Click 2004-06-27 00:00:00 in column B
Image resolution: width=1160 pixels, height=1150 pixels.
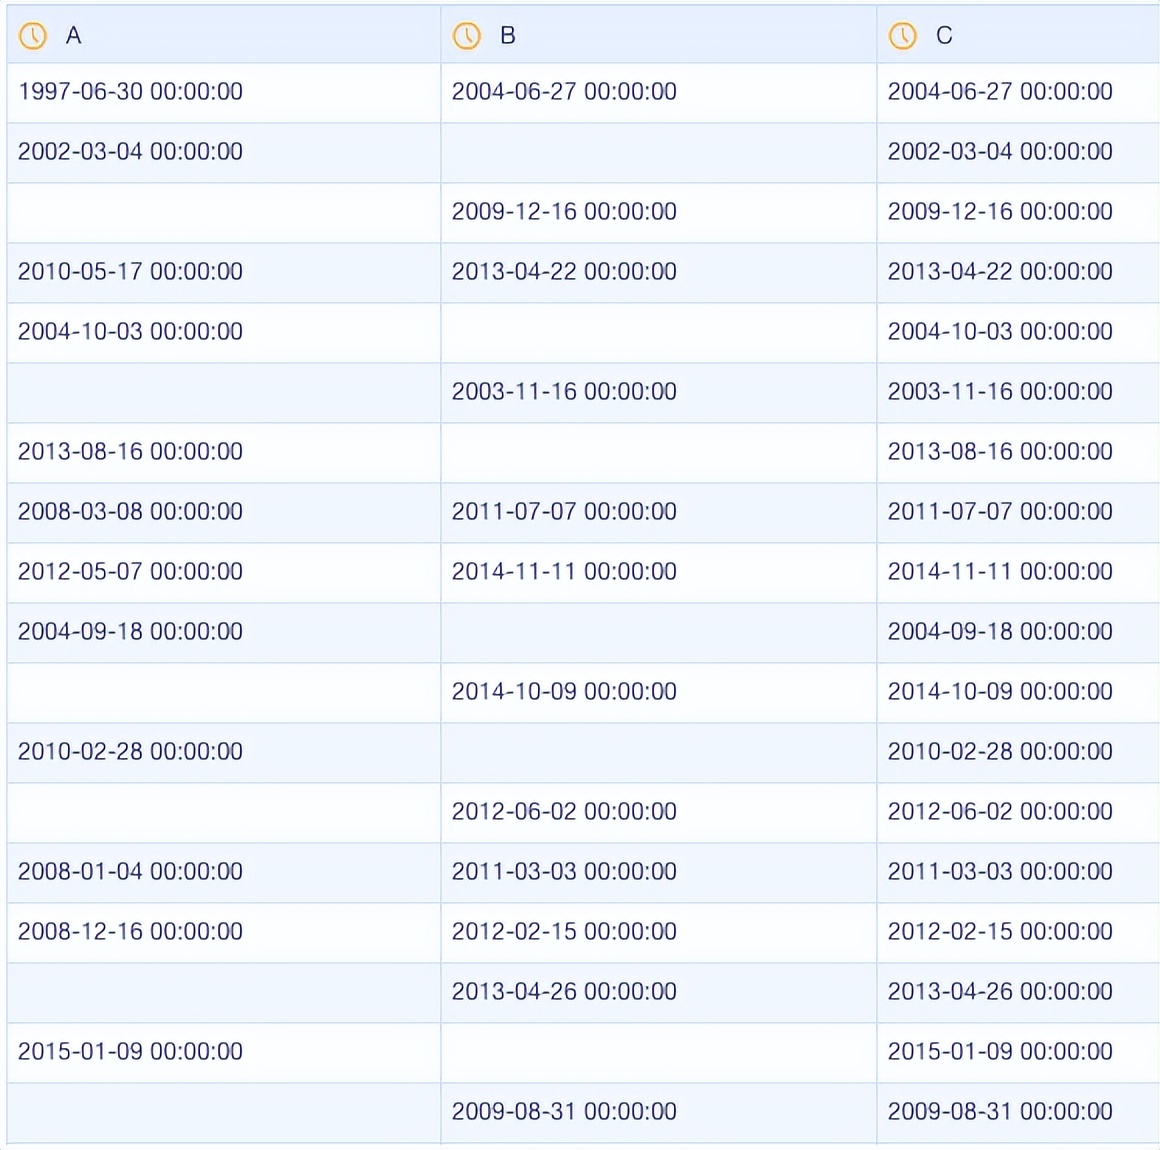click(564, 92)
